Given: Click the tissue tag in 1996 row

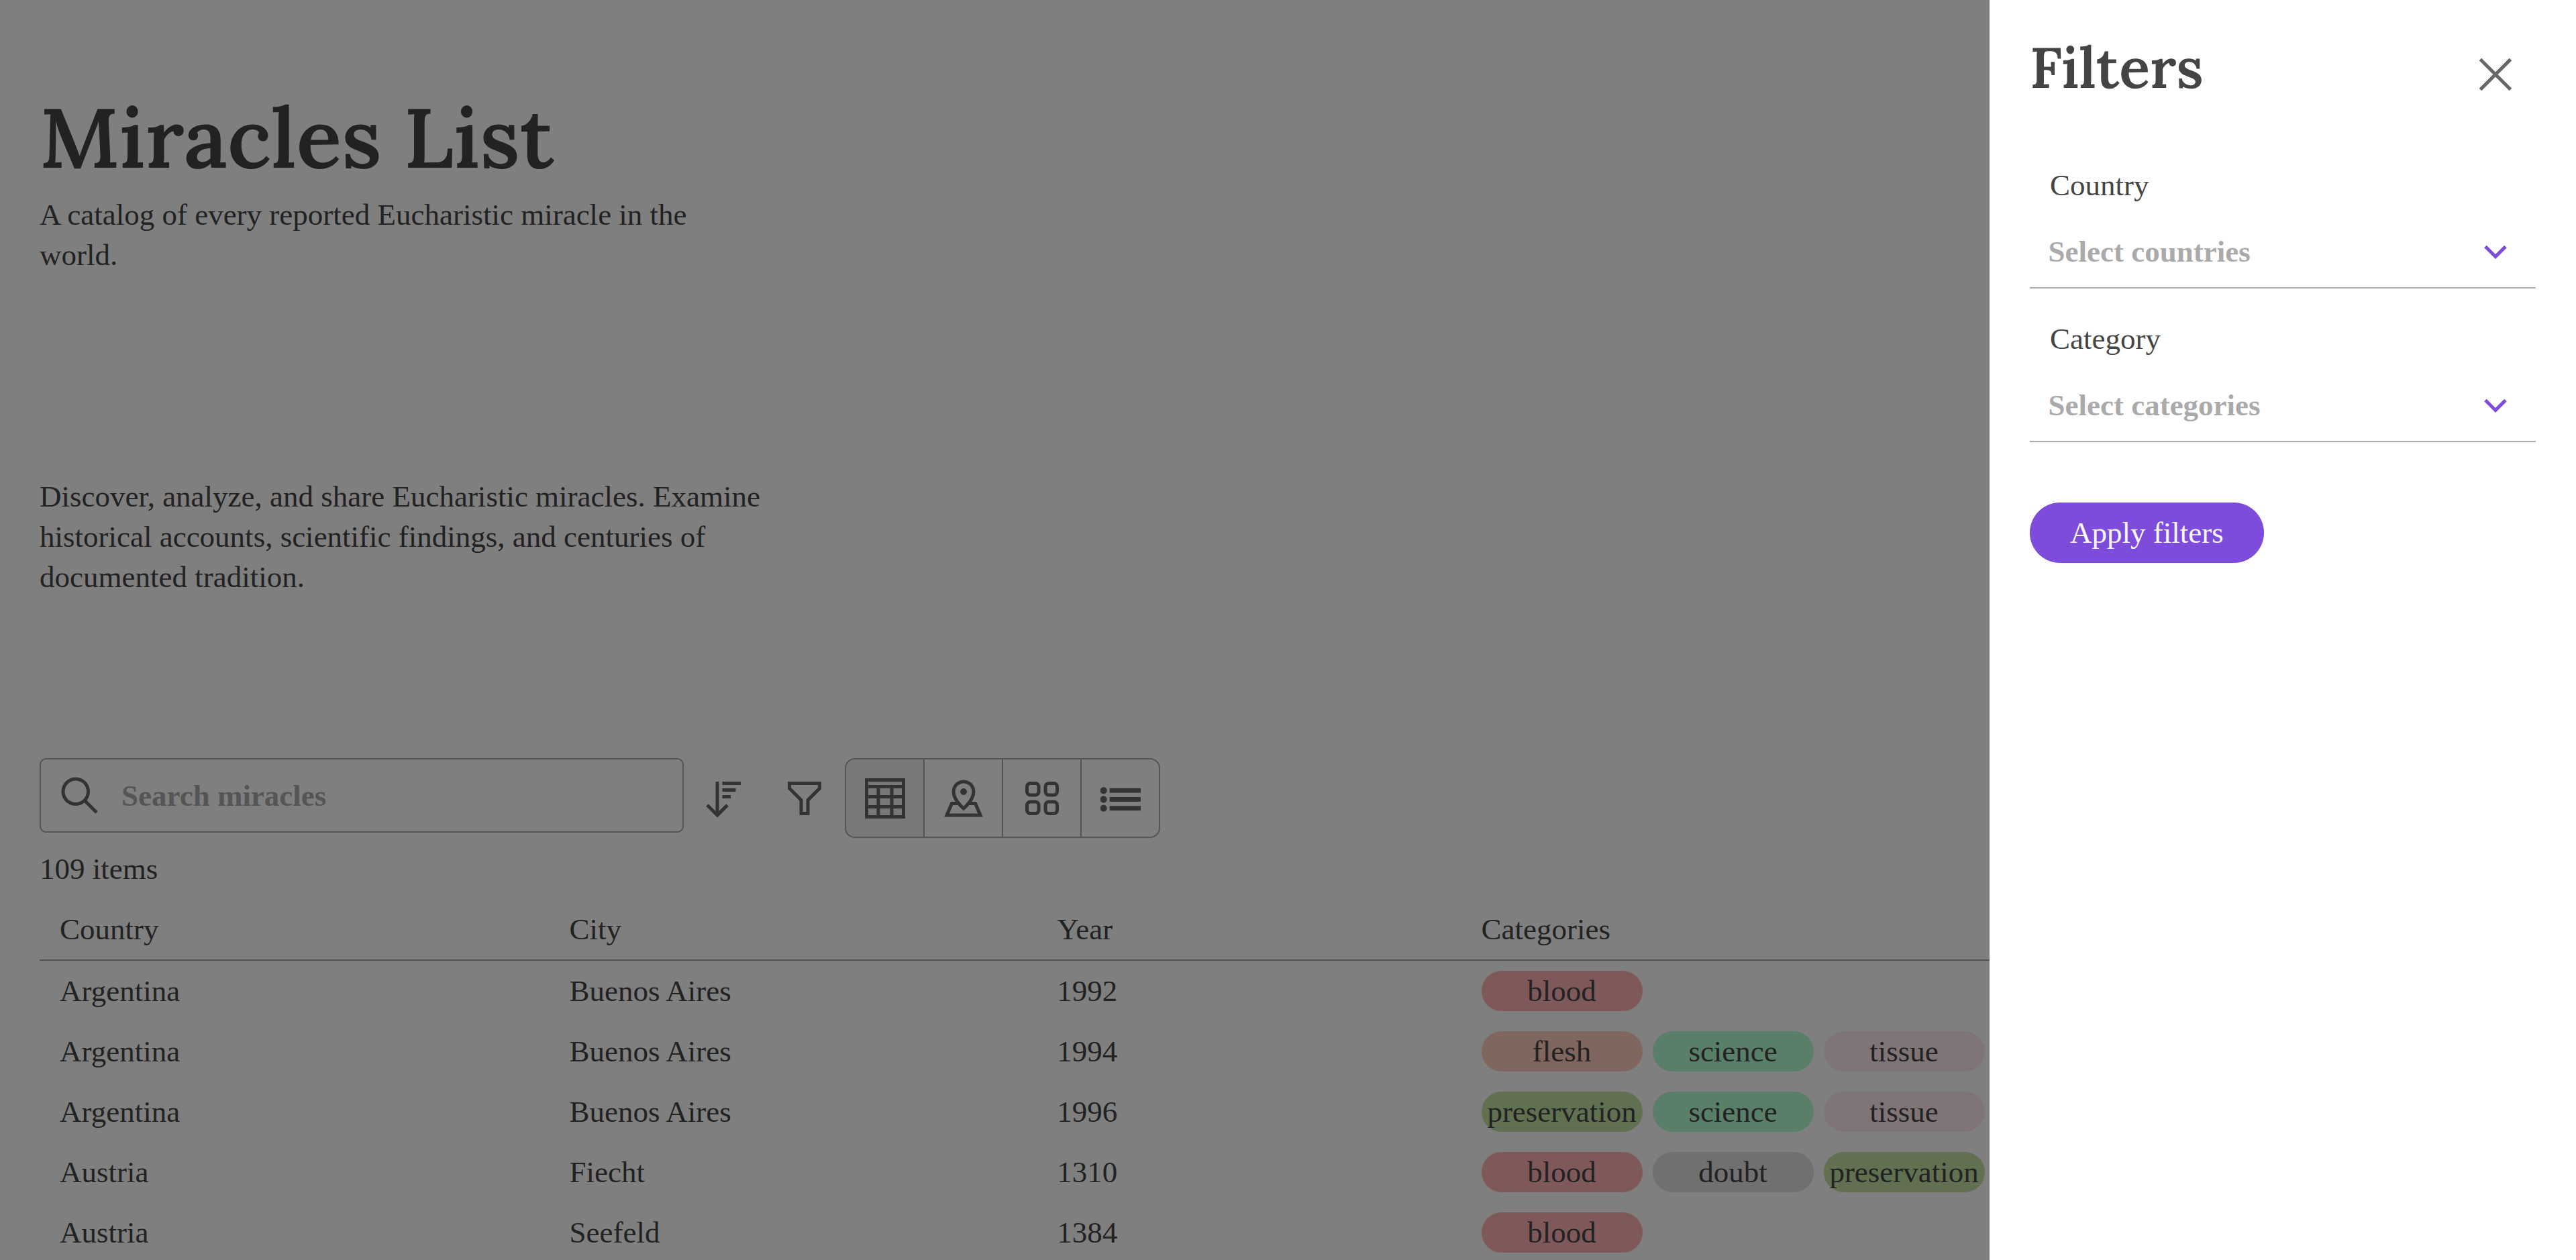Looking at the screenshot, I should click(1903, 1112).
